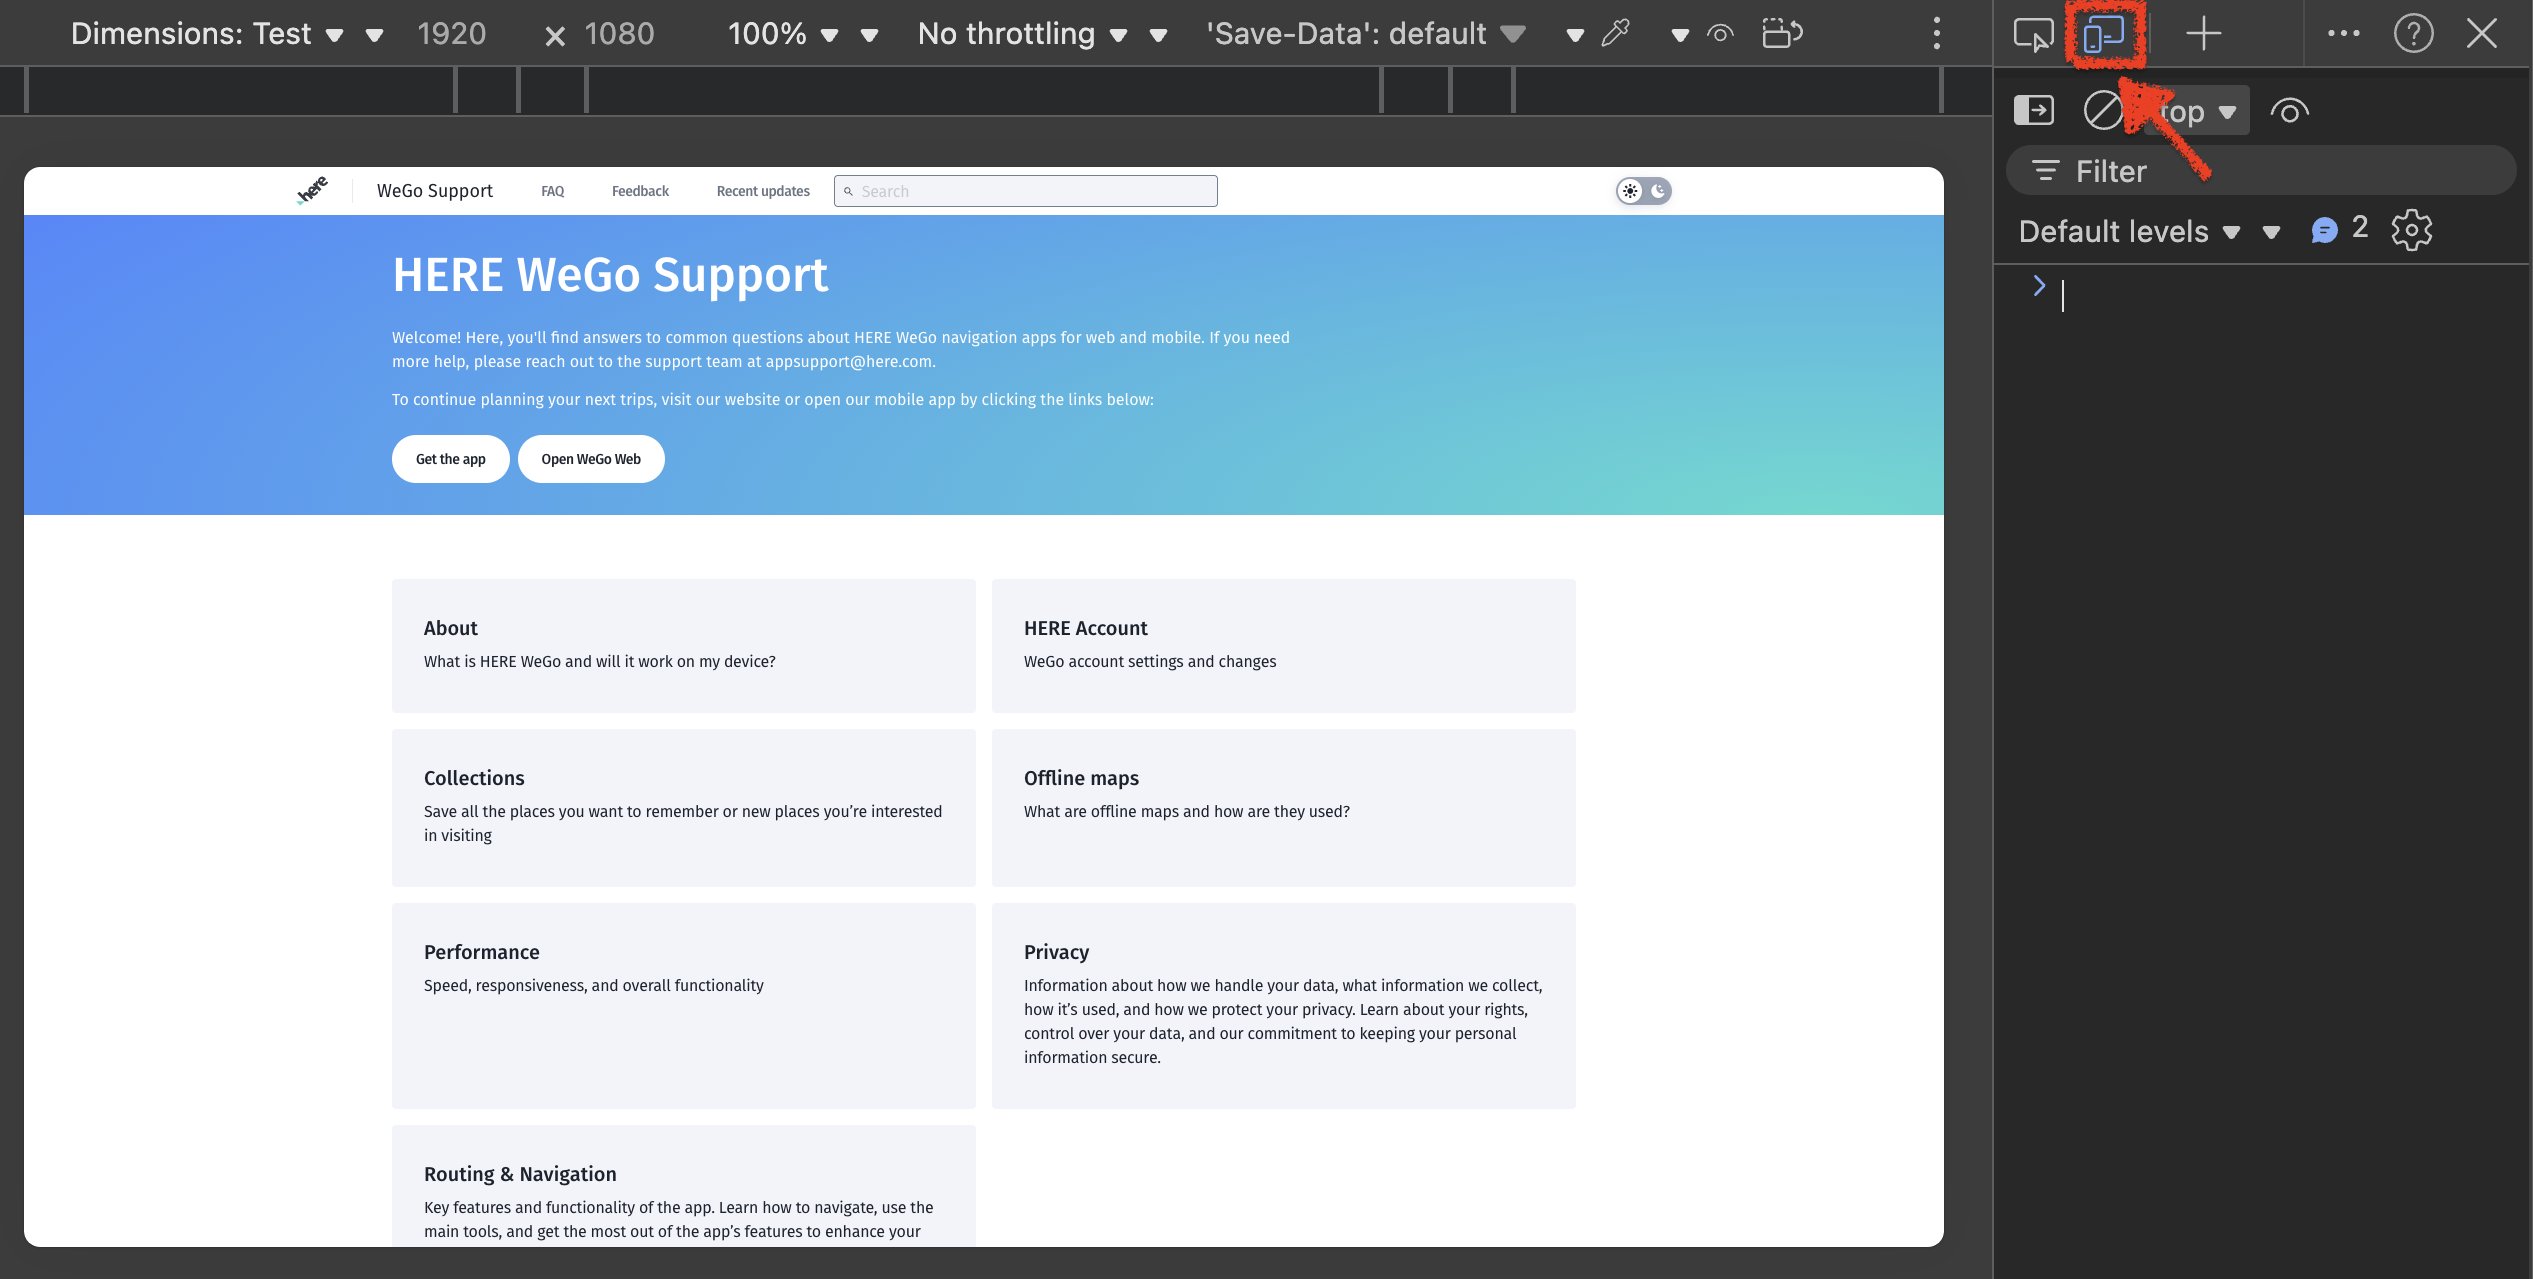This screenshot has width=2533, height=1279.
Task: Open the FAQ nav item
Action: 553,191
